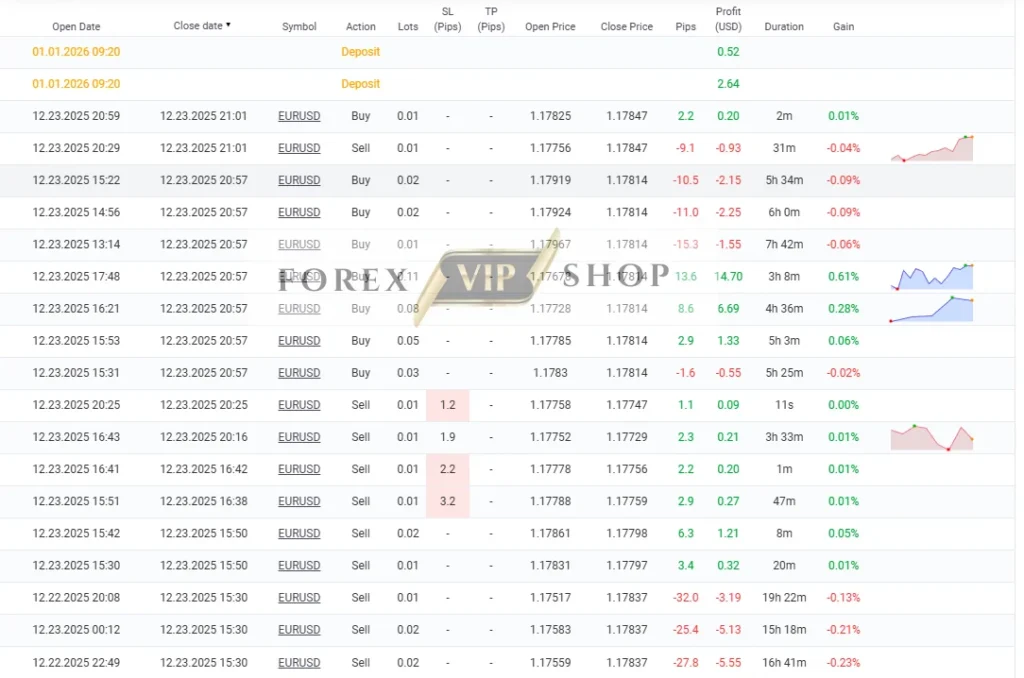Select the -5.55 profit value
Viewport: 1024px width, 678px height.
tap(728, 662)
